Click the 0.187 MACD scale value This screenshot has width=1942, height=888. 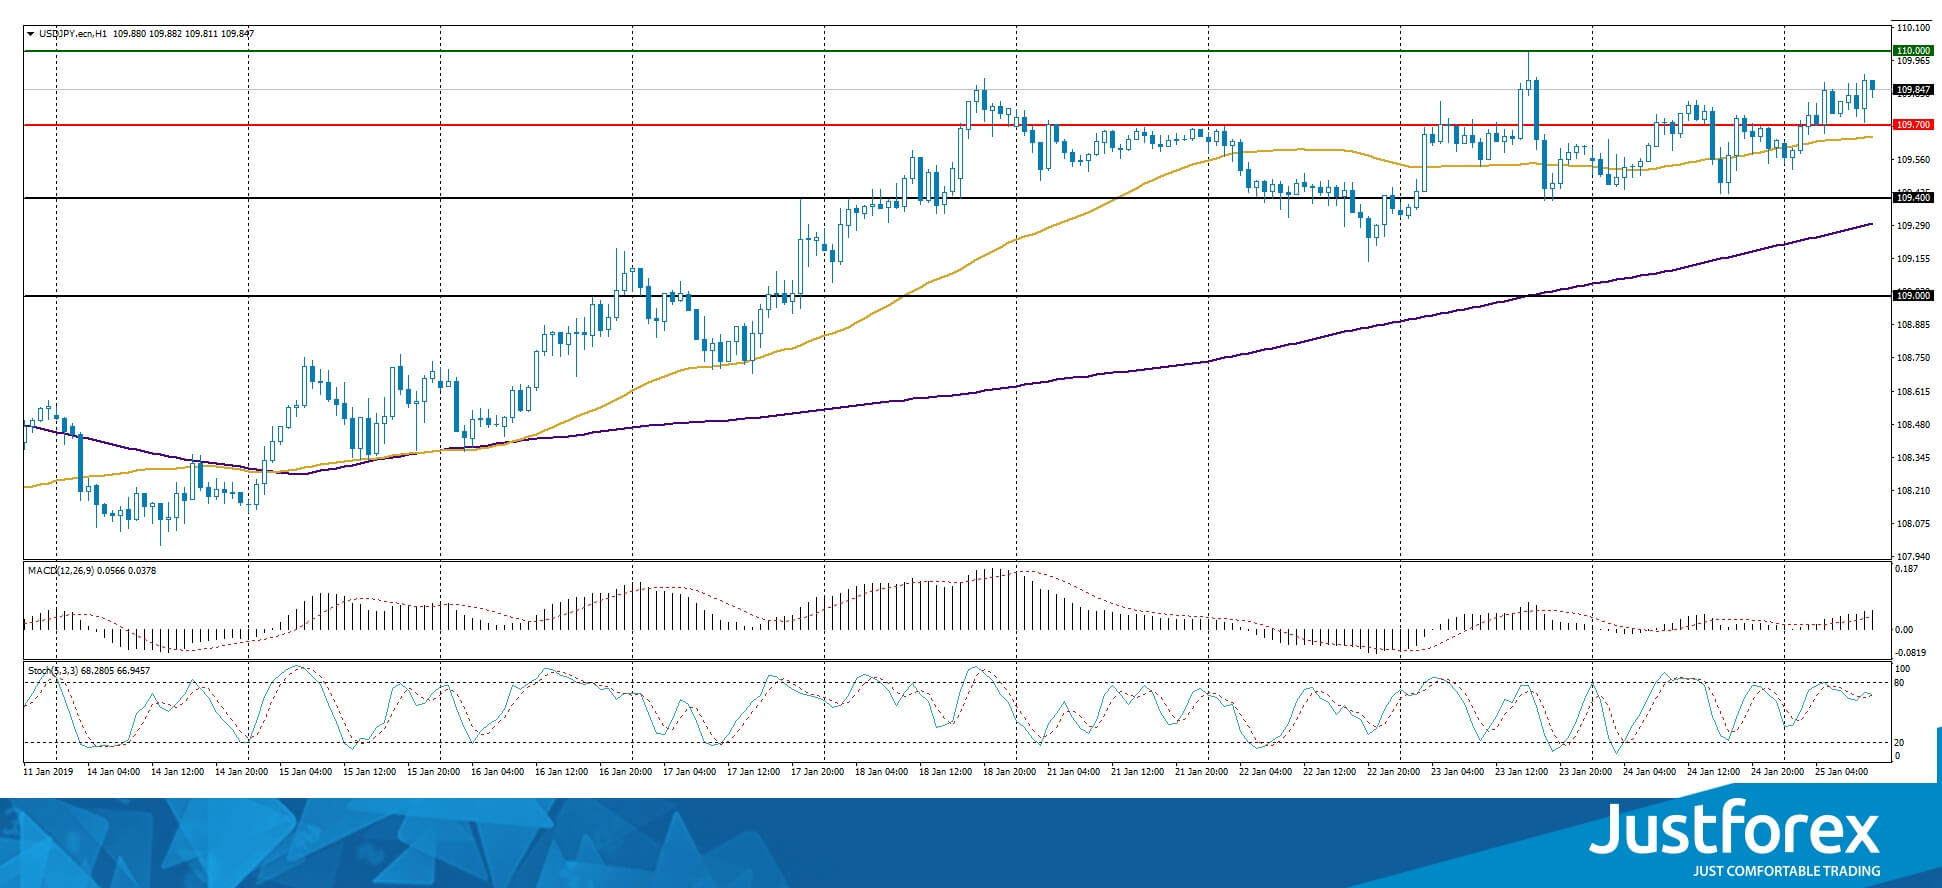tap(1906, 569)
